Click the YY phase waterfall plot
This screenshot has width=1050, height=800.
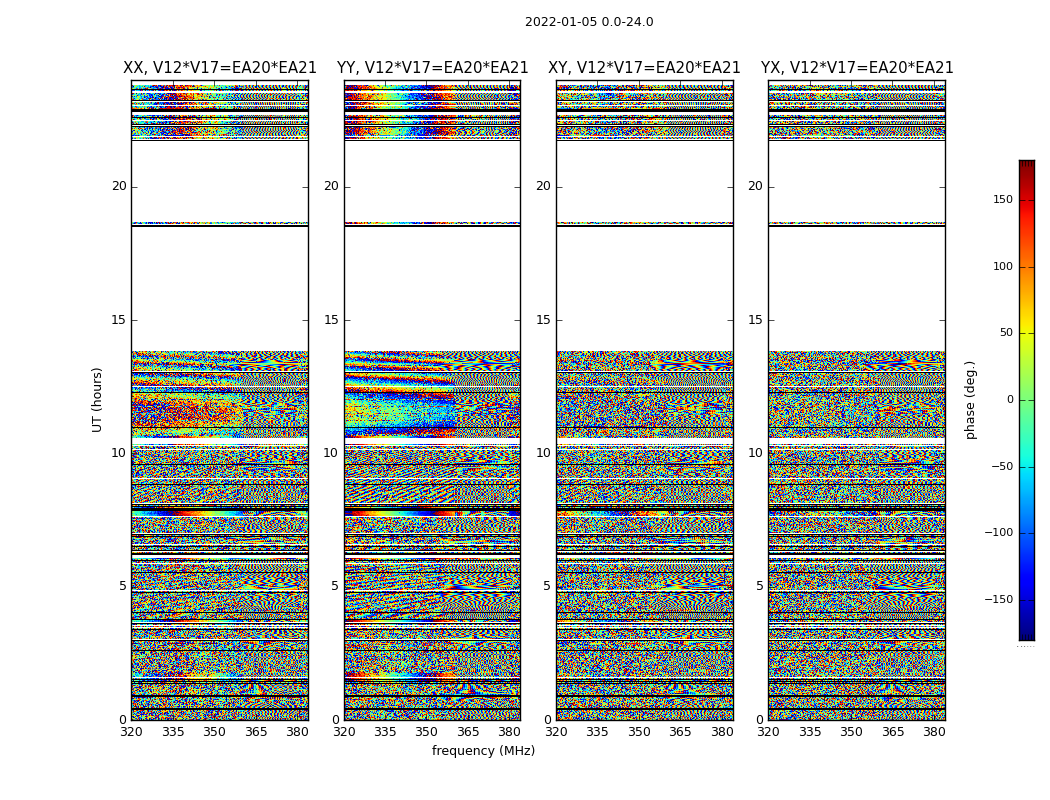[x=433, y=400]
